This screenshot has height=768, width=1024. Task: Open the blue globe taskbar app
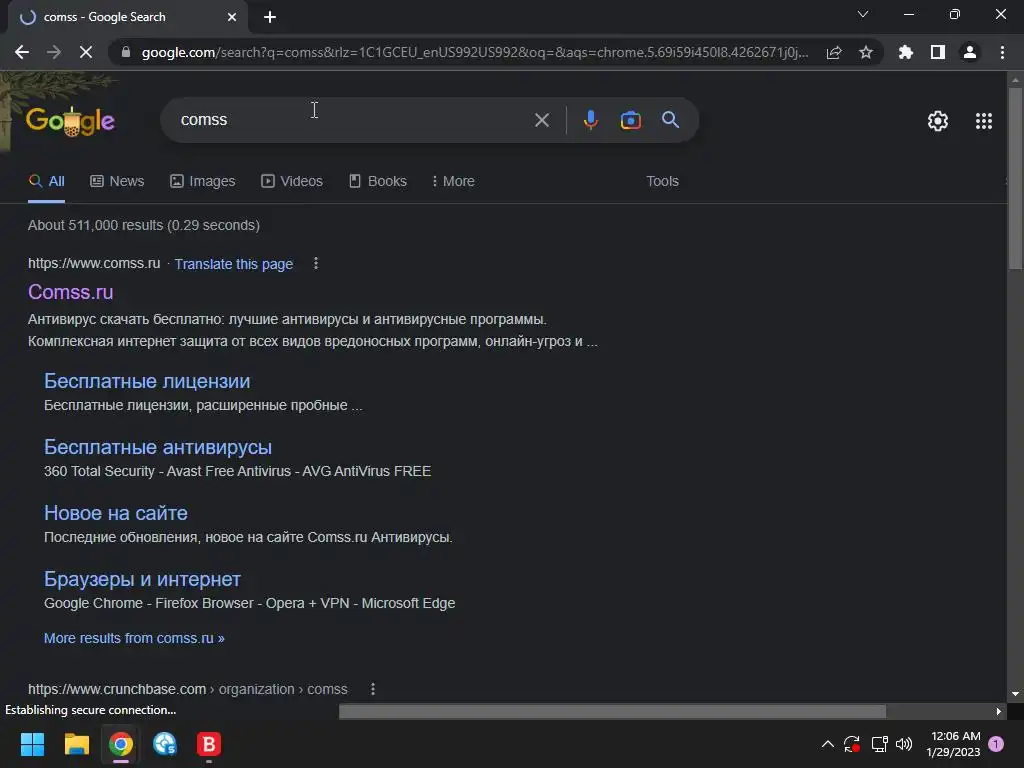point(165,744)
